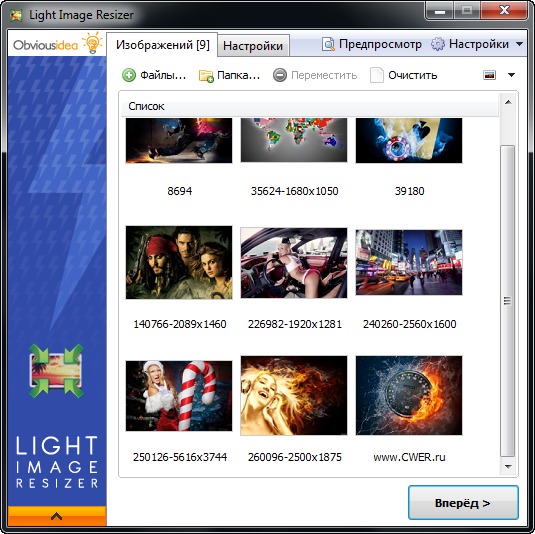This screenshot has width=535, height=534.
Task: Click the vertical scrollbar thumb
Action: 508,301
